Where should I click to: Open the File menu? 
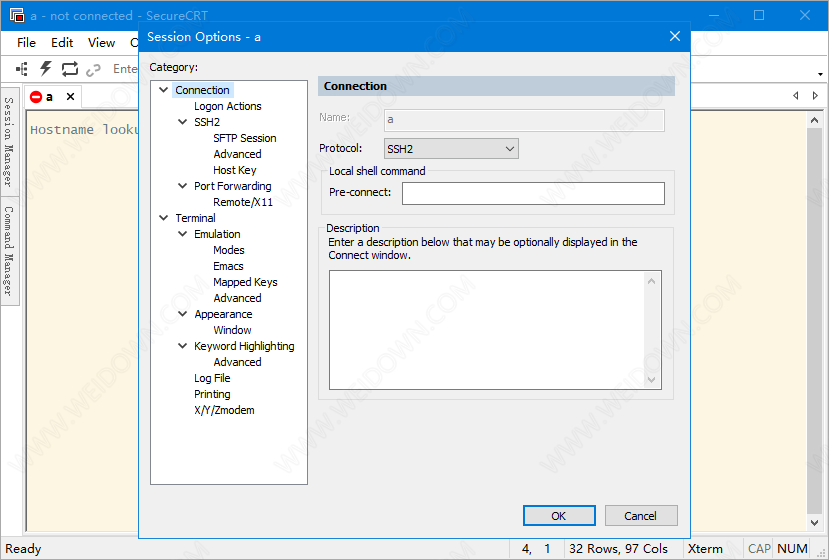pos(26,43)
